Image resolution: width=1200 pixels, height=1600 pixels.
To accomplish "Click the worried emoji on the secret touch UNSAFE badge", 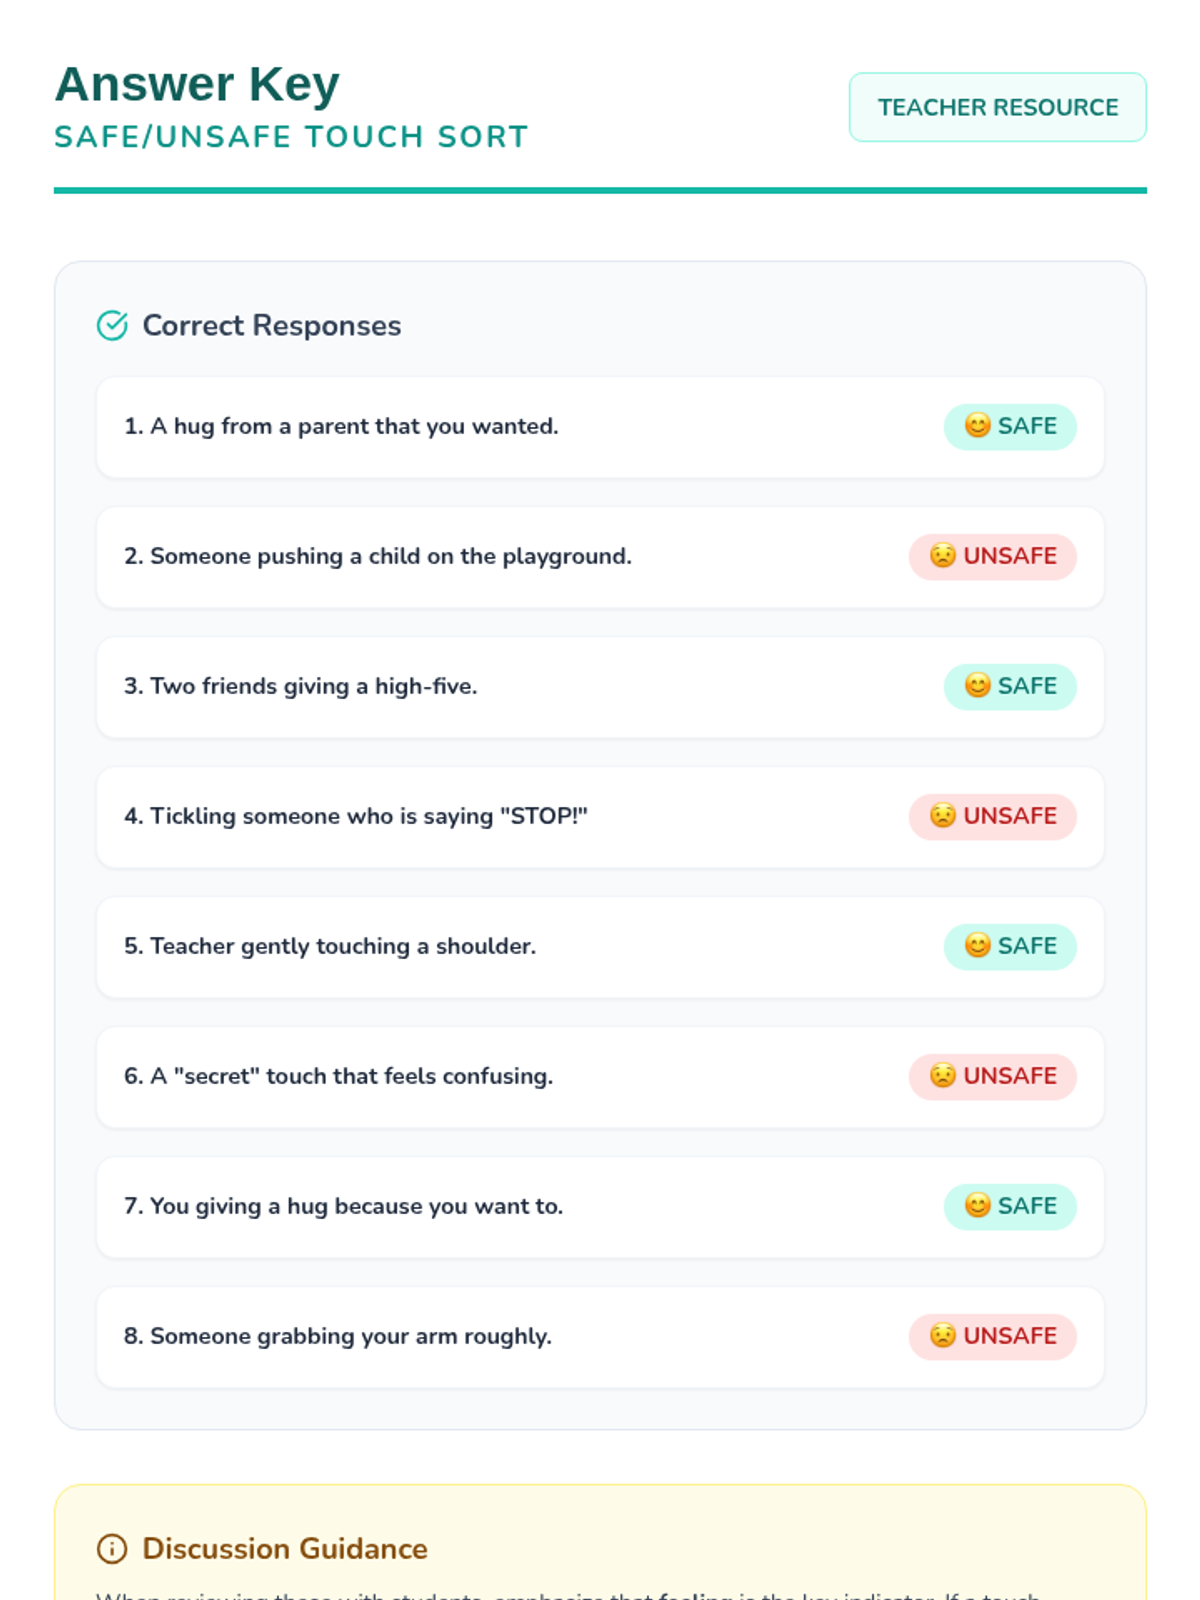I will [x=942, y=1076].
